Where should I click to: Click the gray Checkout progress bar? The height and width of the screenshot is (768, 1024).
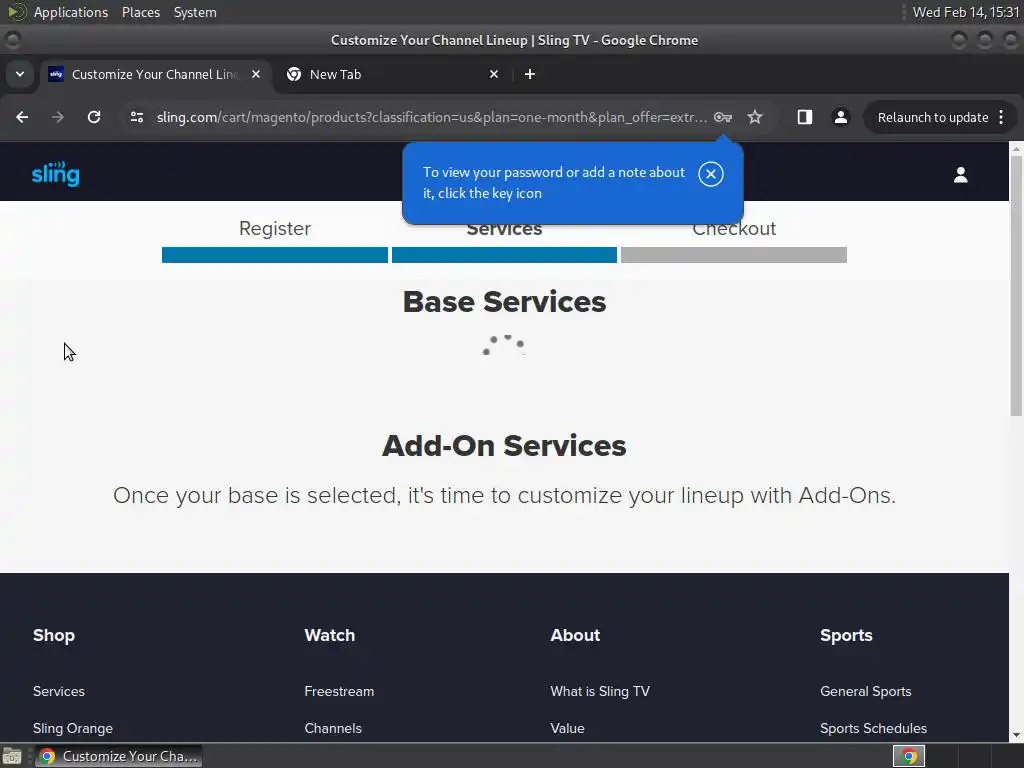pos(734,255)
